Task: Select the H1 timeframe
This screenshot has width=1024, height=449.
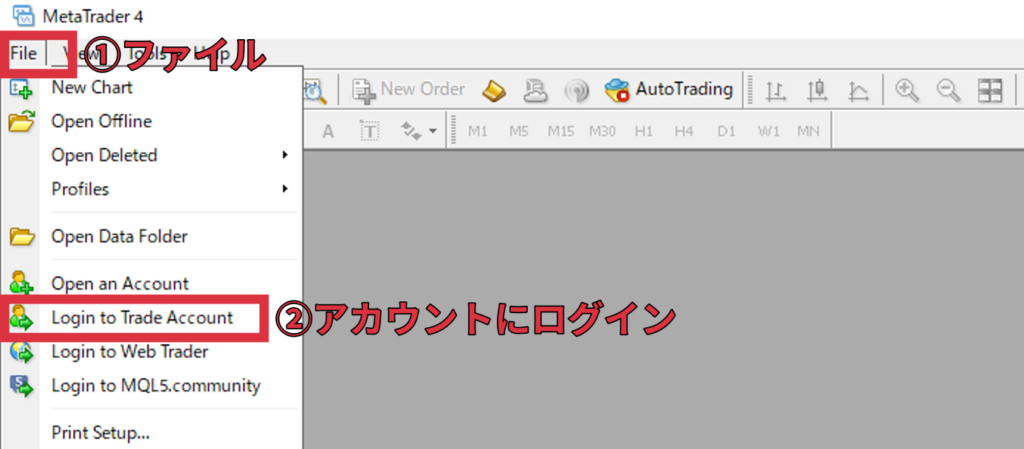Action: [644, 131]
